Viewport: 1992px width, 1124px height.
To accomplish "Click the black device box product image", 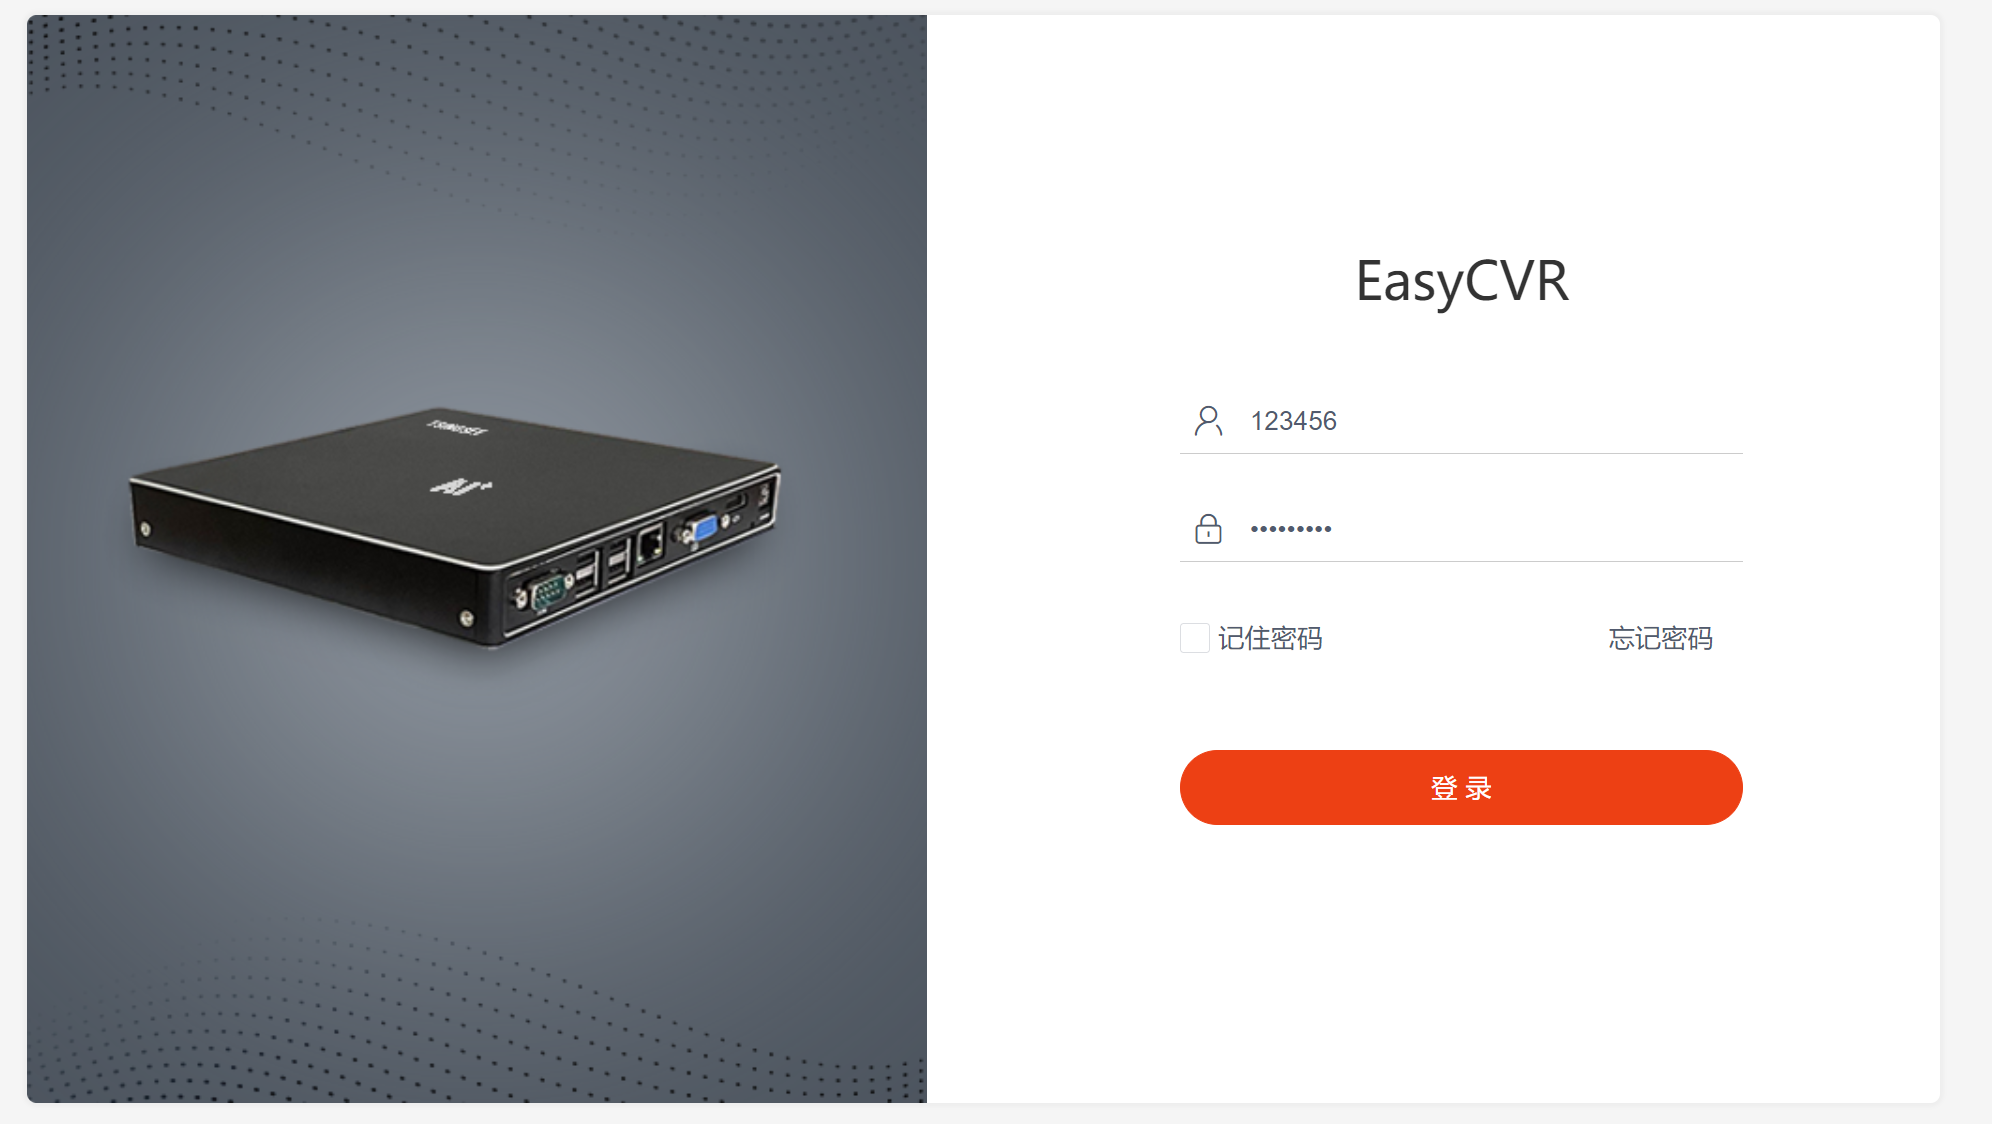I will [455, 526].
